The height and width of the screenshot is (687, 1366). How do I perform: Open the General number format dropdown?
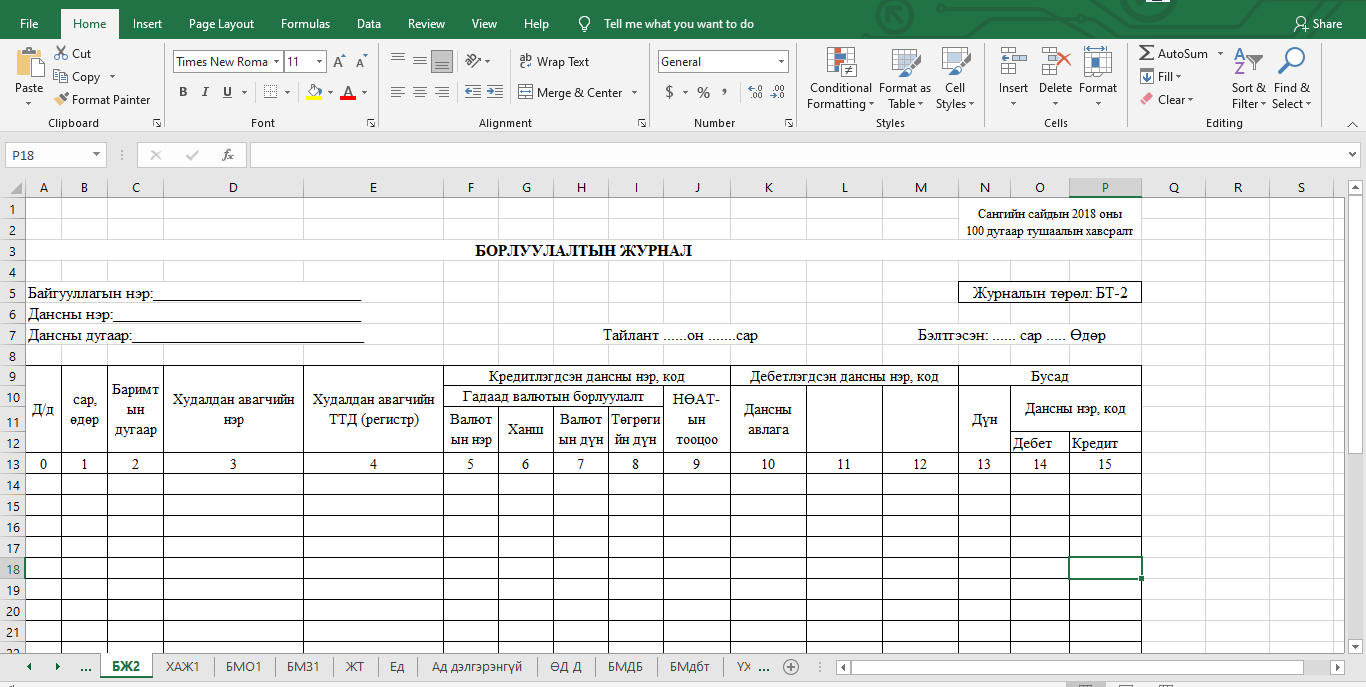click(781, 62)
